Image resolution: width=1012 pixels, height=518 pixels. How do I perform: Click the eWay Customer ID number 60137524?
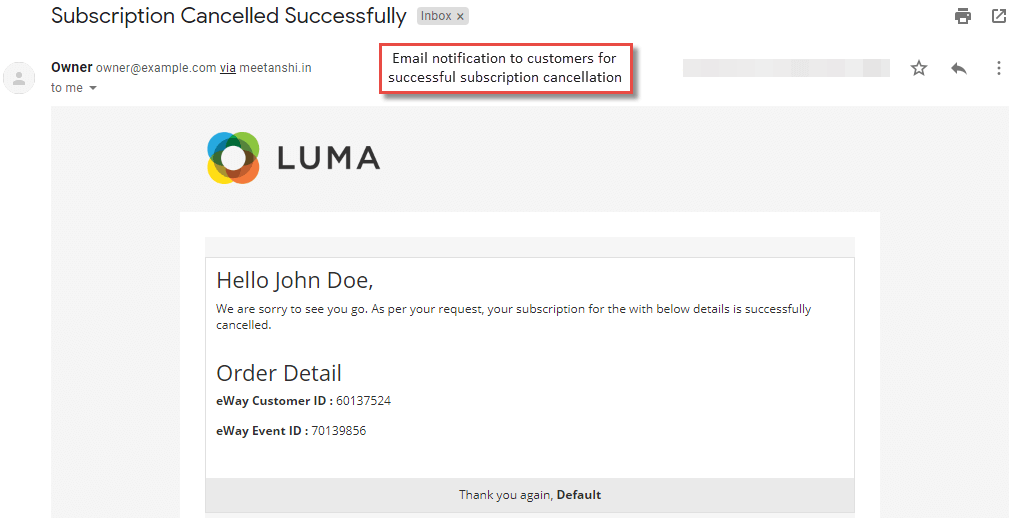tap(363, 401)
